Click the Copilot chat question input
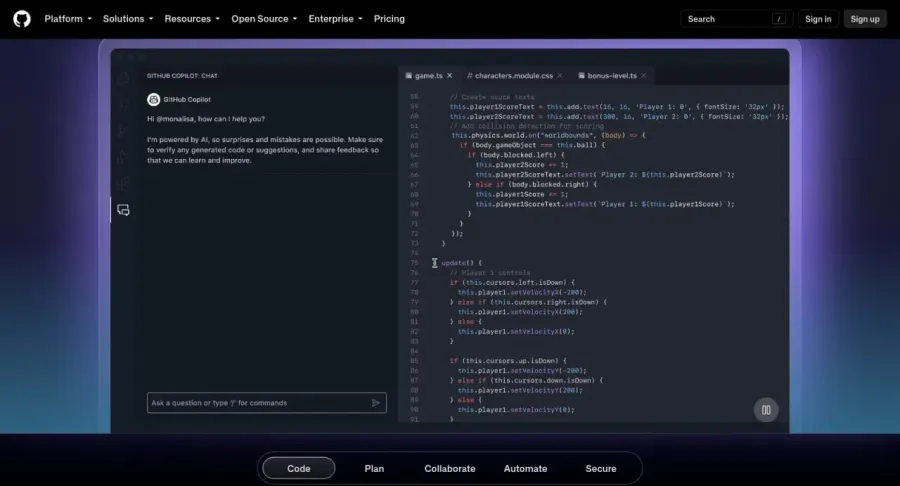 pyautogui.click(x=266, y=403)
